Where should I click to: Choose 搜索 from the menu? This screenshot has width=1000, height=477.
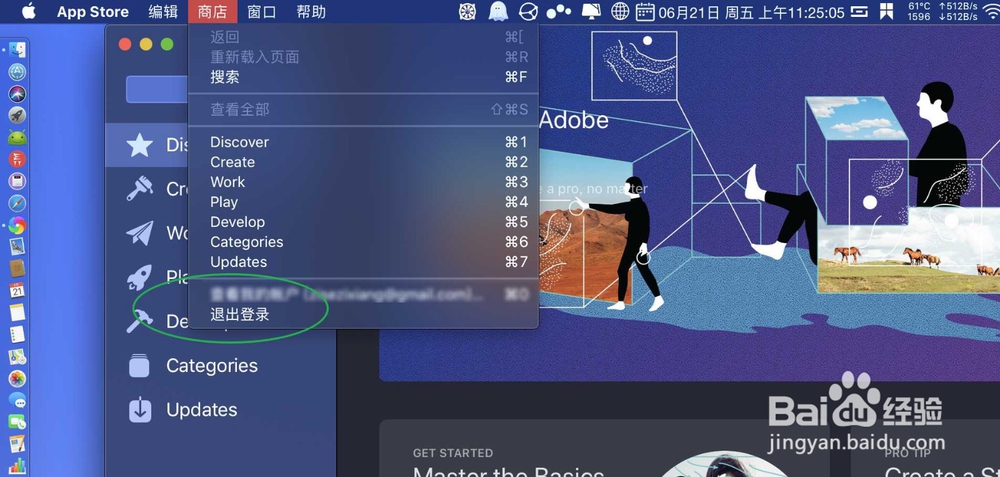click(364, 77)
